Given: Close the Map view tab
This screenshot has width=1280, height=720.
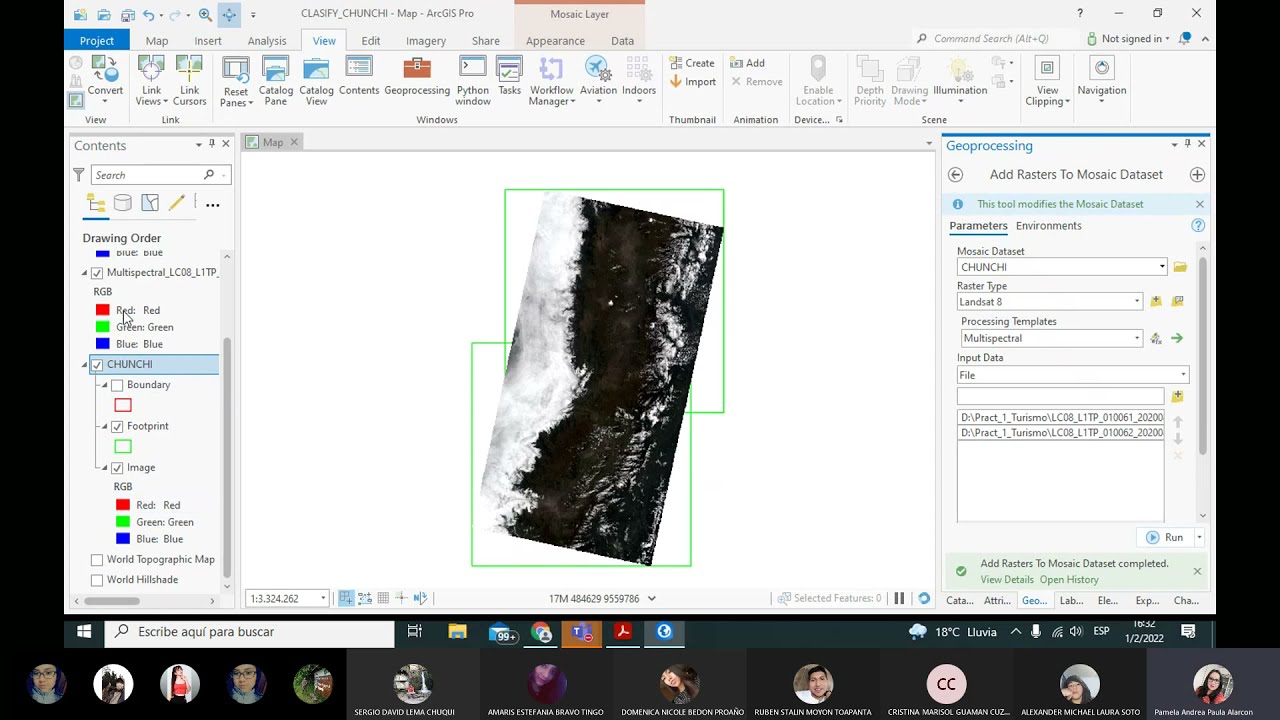Looking at the screenshot, I should [294, 142].
